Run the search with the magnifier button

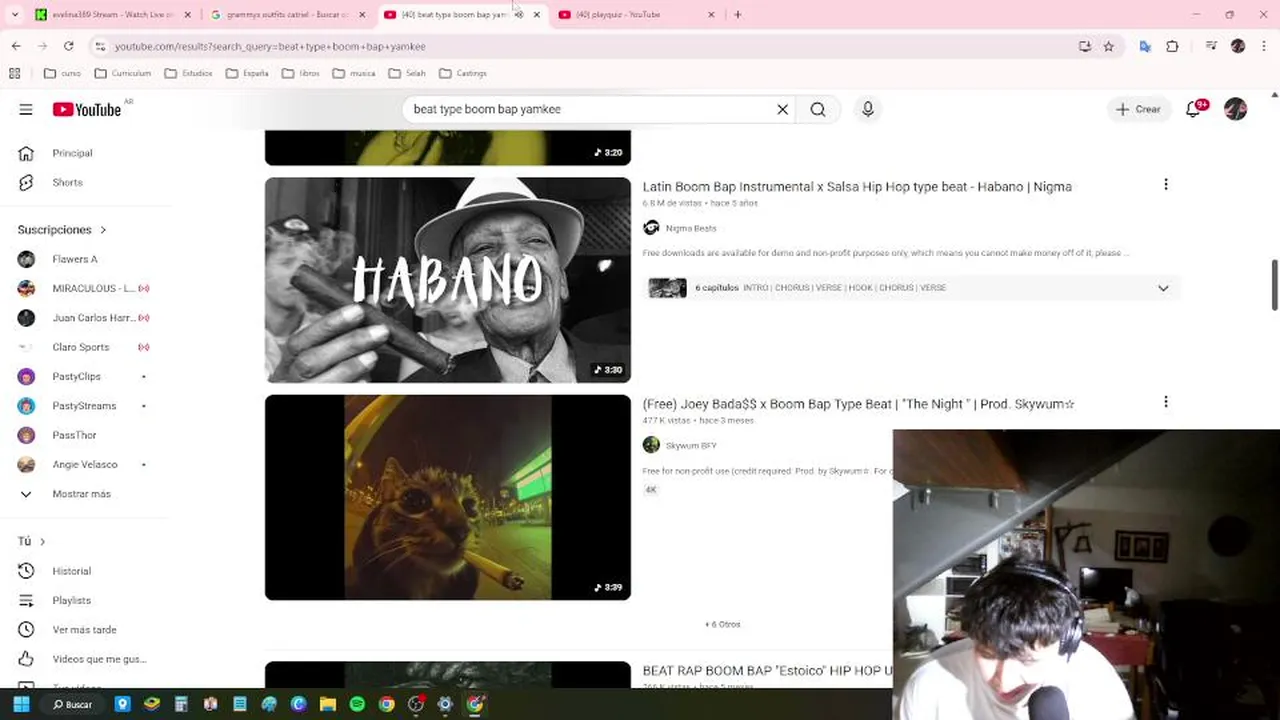[x=818, y=109]
